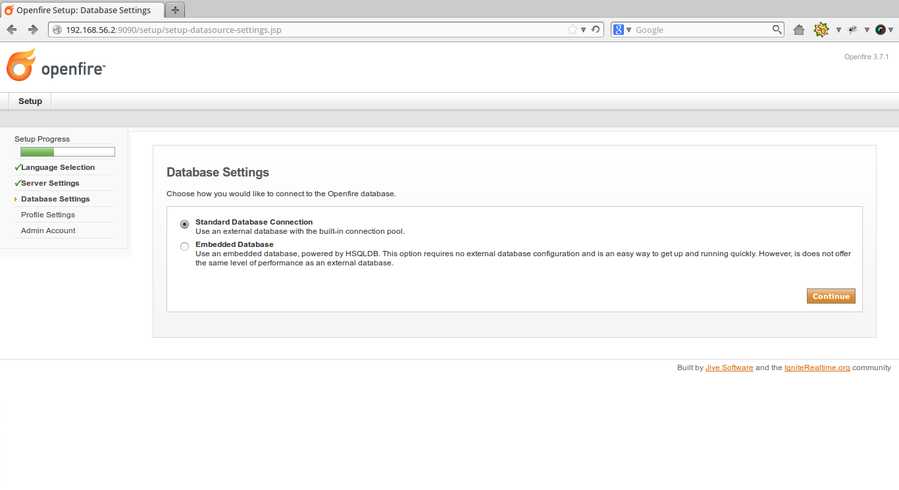Click the dark round extension icon
Image resolution: width=899 pixels, height=490 pixels.
click(x=880, y=30)
